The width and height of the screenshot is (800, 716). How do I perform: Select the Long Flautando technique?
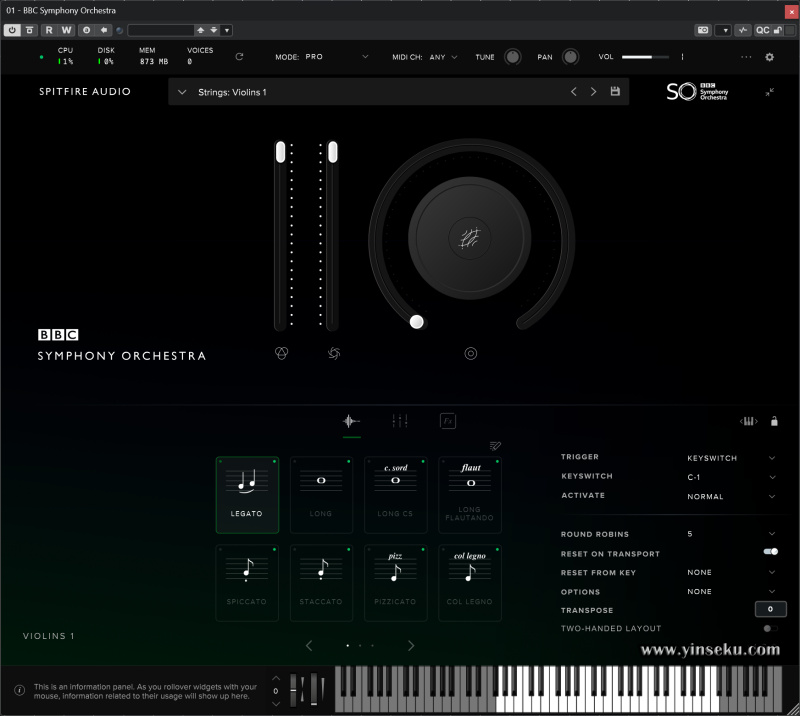coord(469,494)
